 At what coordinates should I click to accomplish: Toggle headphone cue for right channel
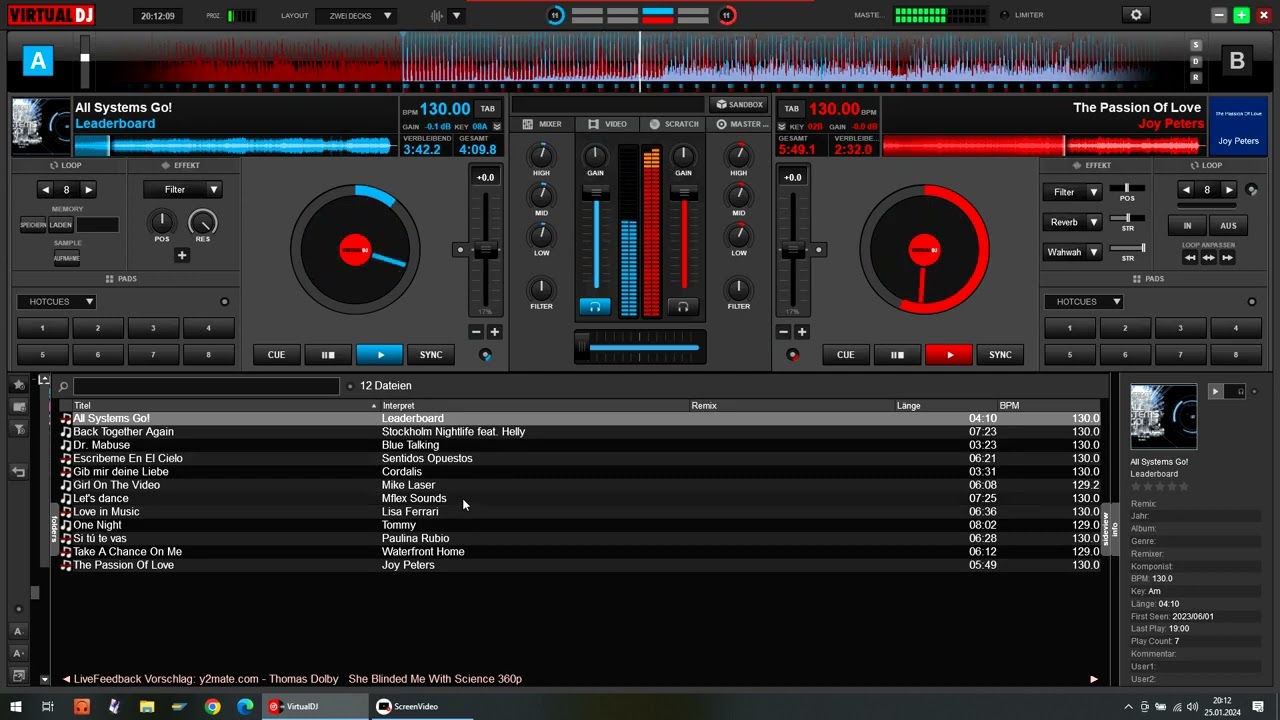click(x=683, y=307)
